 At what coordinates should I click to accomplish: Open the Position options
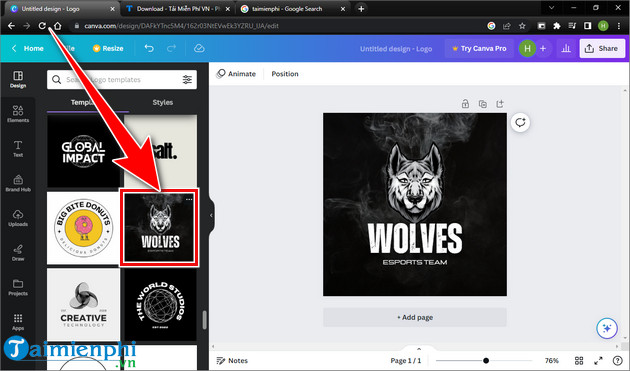click(x=285, y=74)
